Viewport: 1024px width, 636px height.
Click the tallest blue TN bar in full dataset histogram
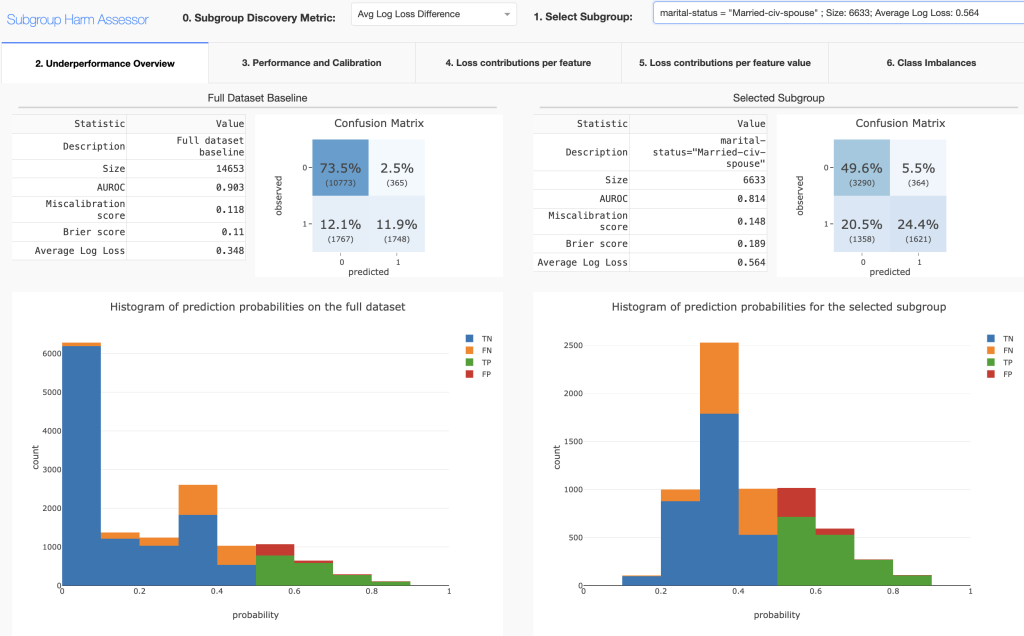pos(81,466)
